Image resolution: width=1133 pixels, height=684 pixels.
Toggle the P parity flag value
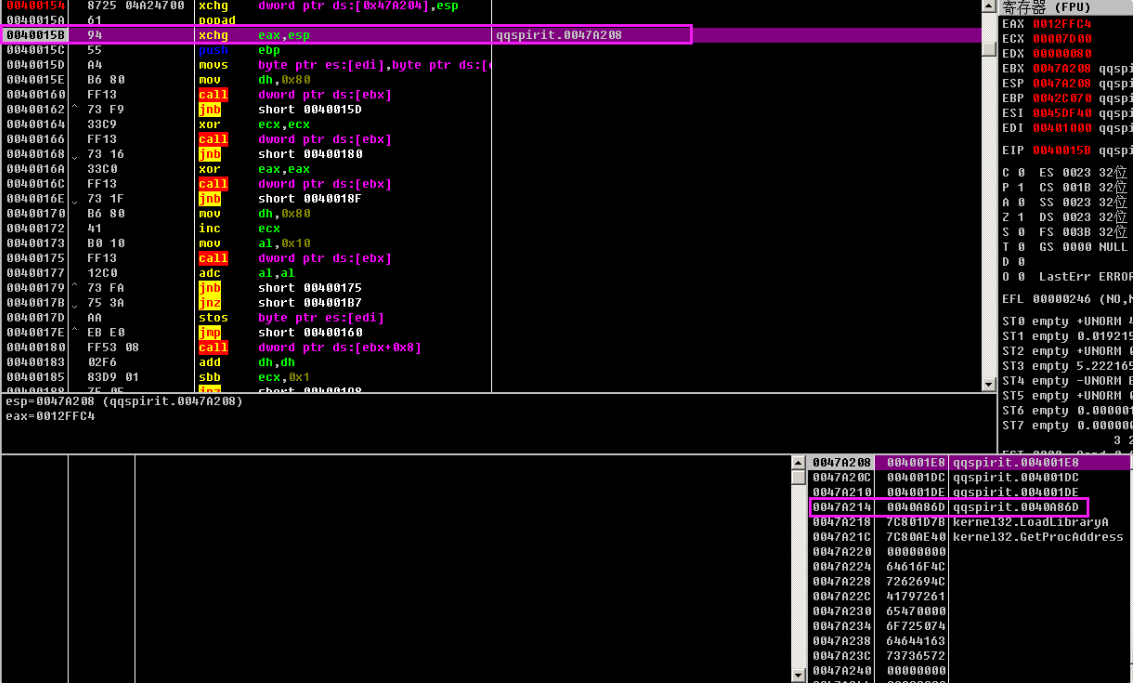click(1019, 187)
